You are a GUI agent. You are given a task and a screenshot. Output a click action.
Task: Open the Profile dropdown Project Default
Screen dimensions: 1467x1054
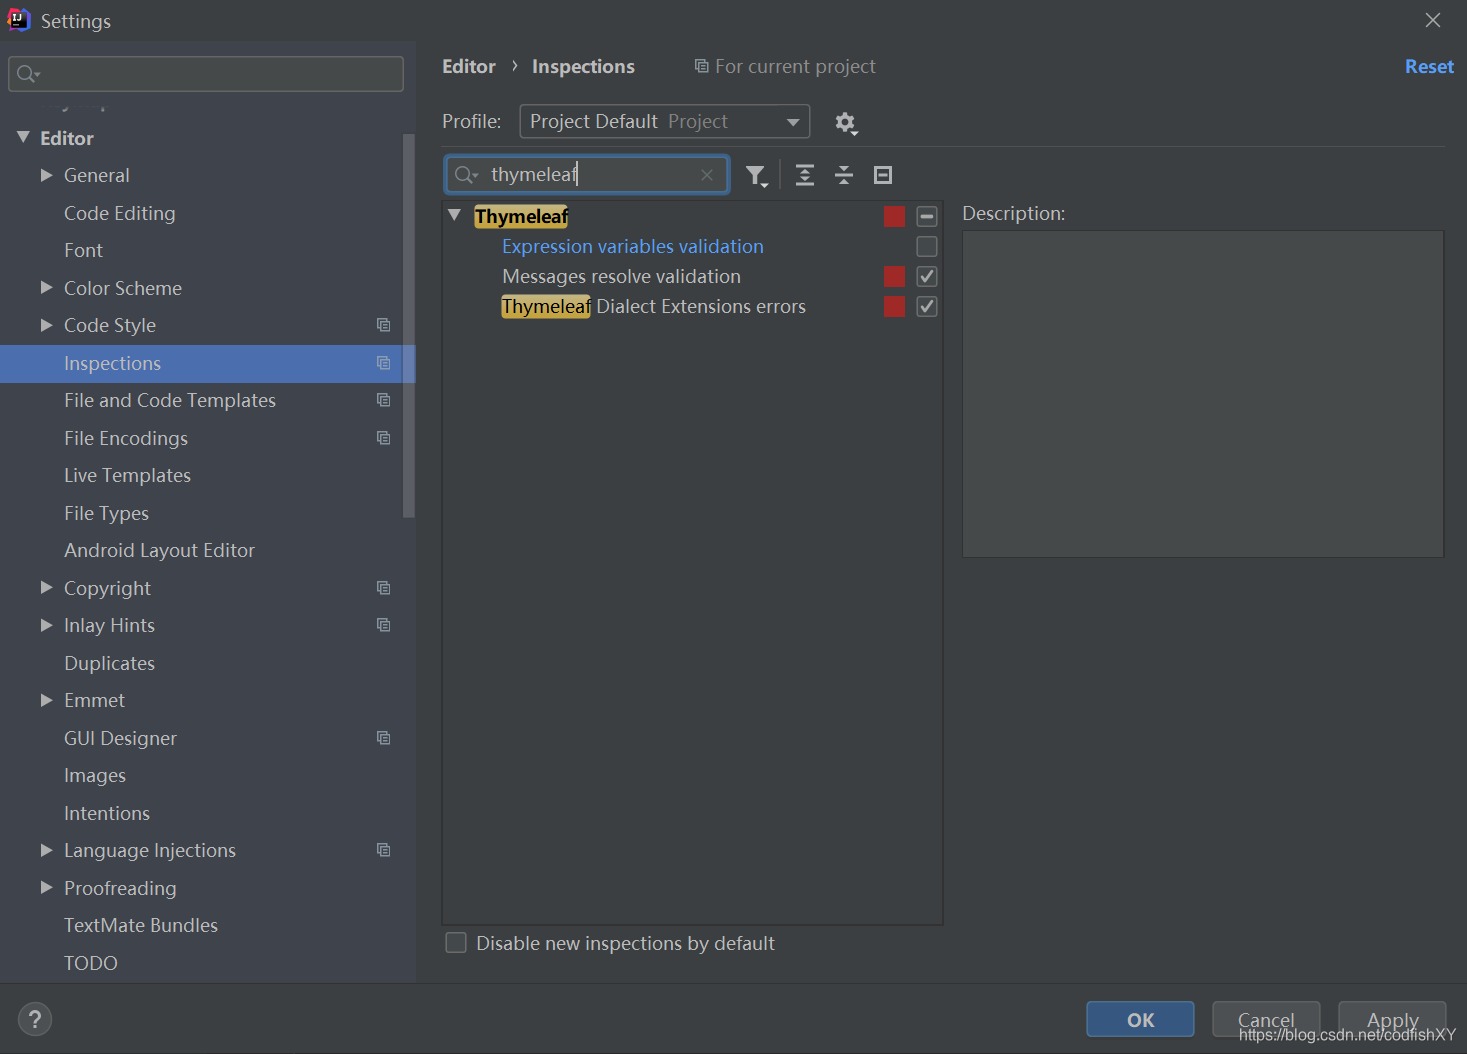[x=665, y=122]
